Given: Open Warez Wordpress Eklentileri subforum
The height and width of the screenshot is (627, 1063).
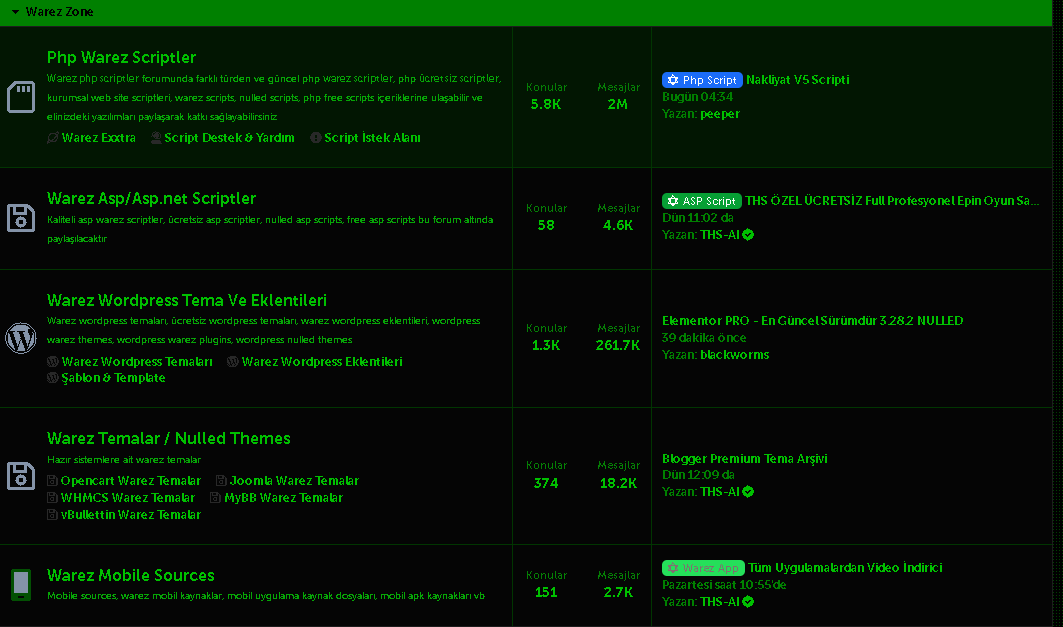Looking at the screenshot, I should click(x=322, y=362).
